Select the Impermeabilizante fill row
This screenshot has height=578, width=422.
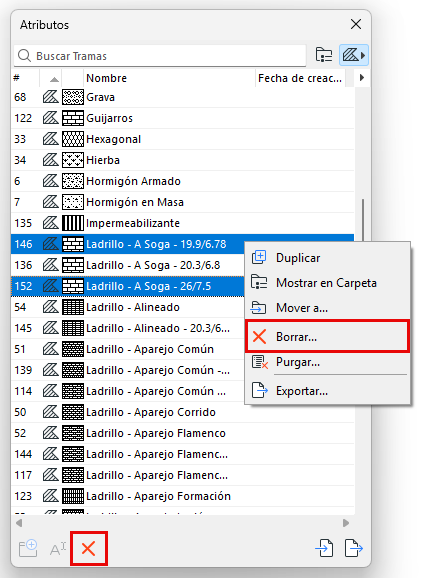(183, 223)
